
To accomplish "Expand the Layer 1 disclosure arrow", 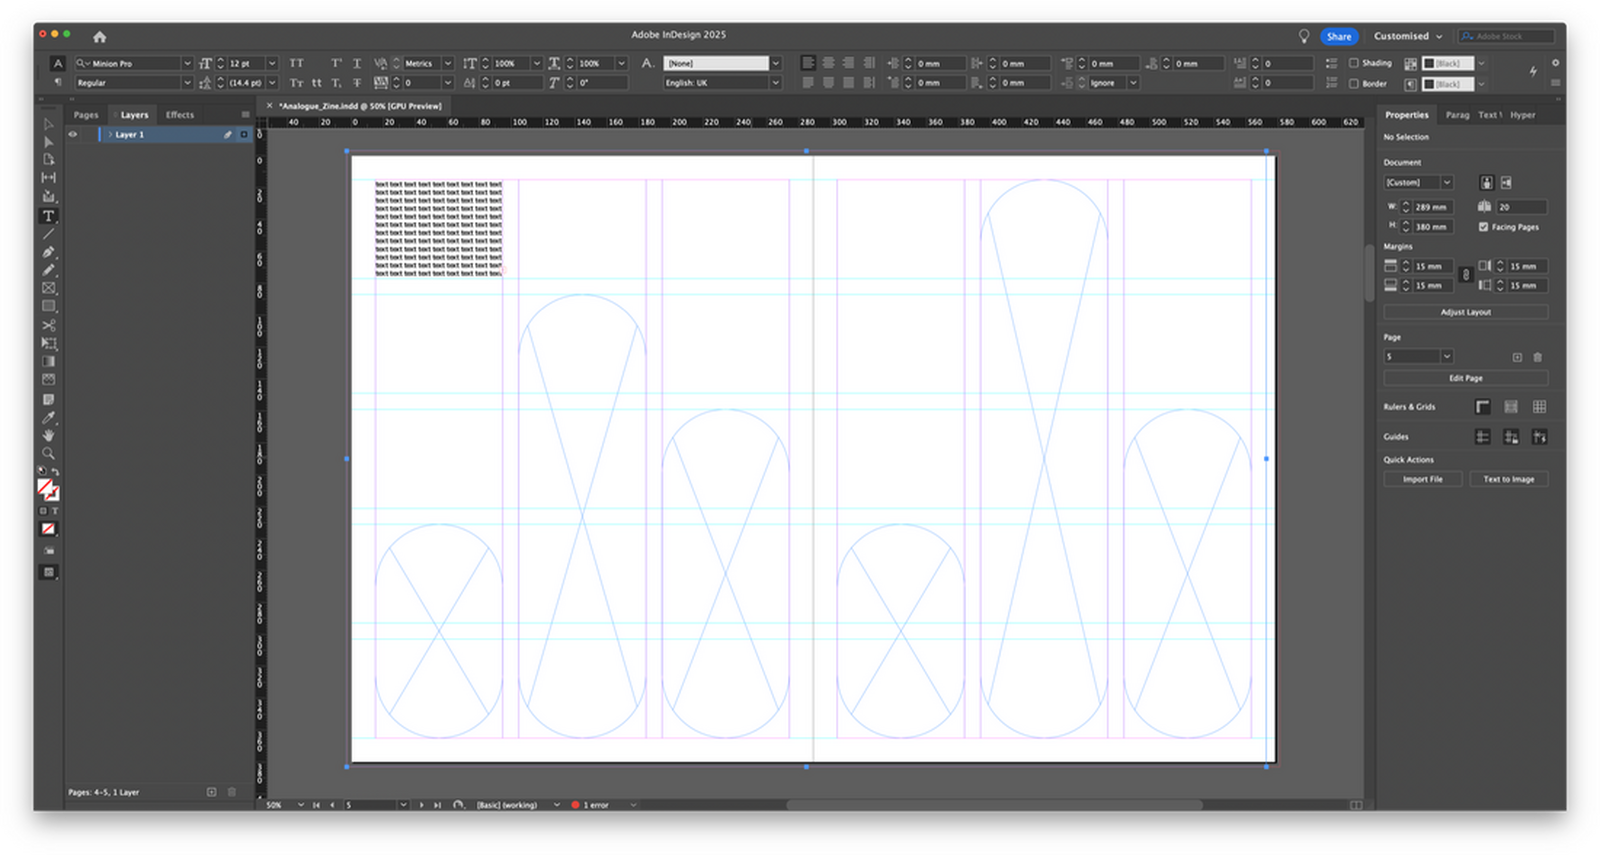I will (x=109, y=134).
